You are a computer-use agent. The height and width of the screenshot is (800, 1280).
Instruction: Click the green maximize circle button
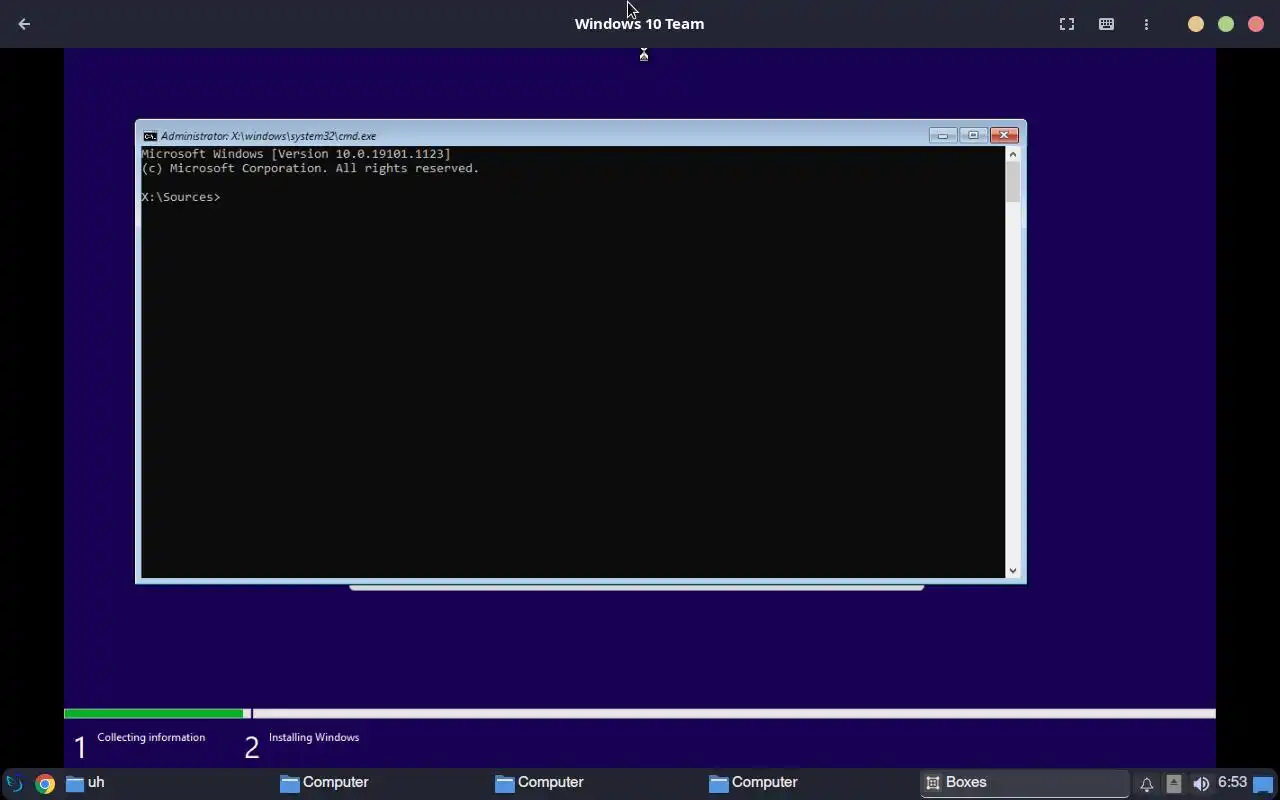1226,24
